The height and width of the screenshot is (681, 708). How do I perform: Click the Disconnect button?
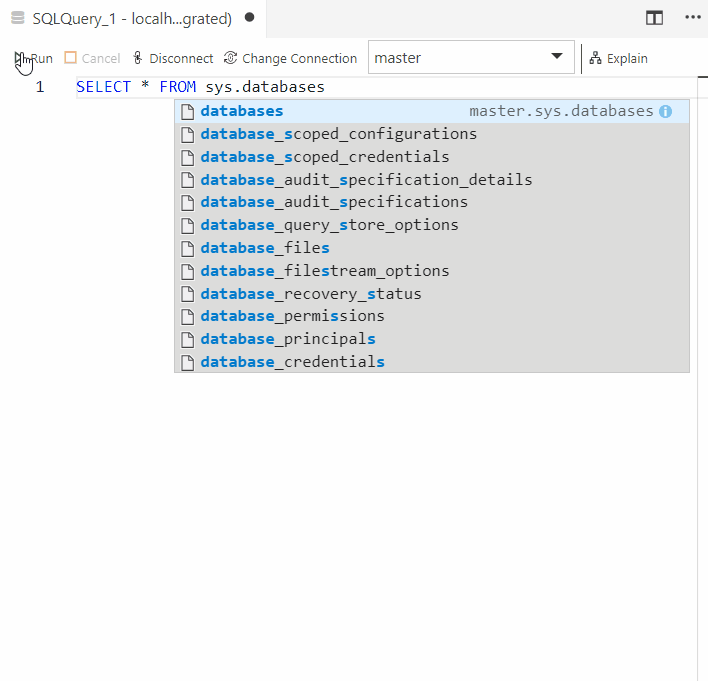click(172, 59)
